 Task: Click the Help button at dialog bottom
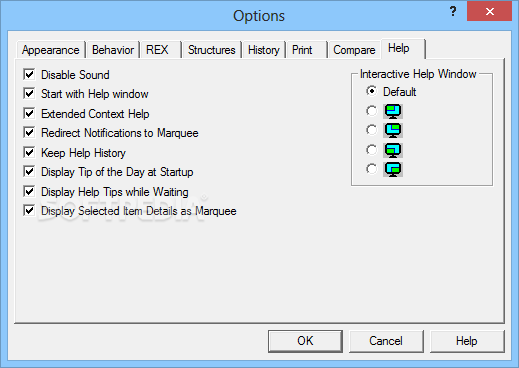467,341
